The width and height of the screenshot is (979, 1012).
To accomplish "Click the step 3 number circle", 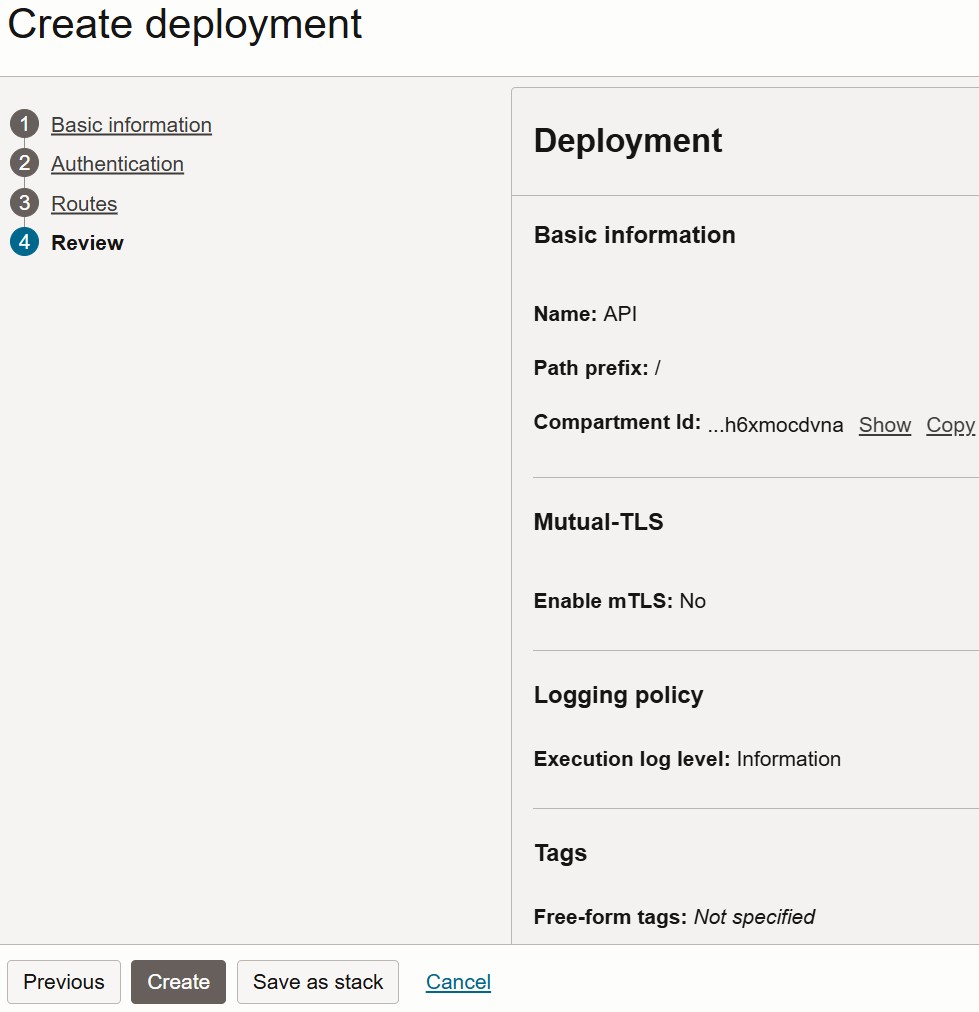I will 24,204.
